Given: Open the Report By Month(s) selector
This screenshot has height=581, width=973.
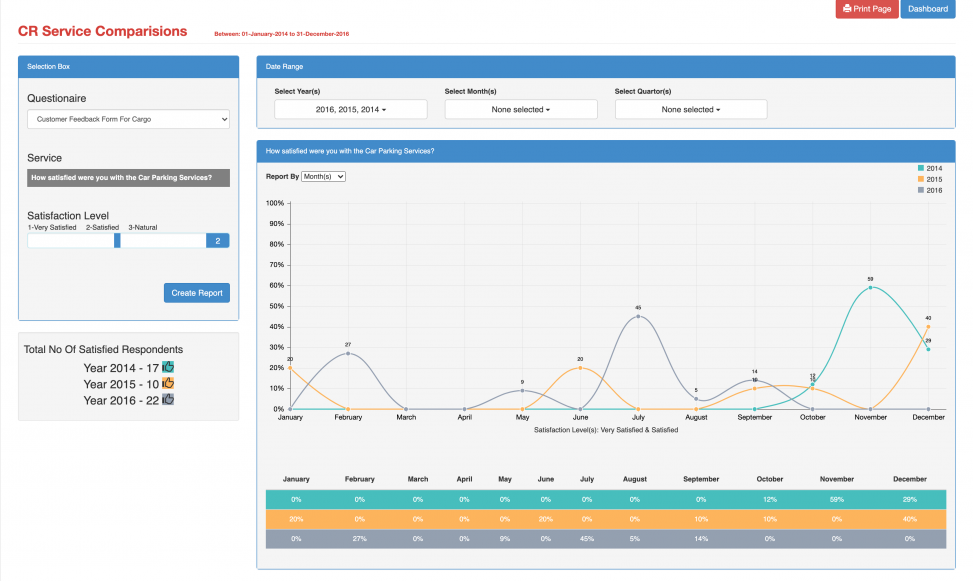Looking at the screenshot, I should click(323, 176).
